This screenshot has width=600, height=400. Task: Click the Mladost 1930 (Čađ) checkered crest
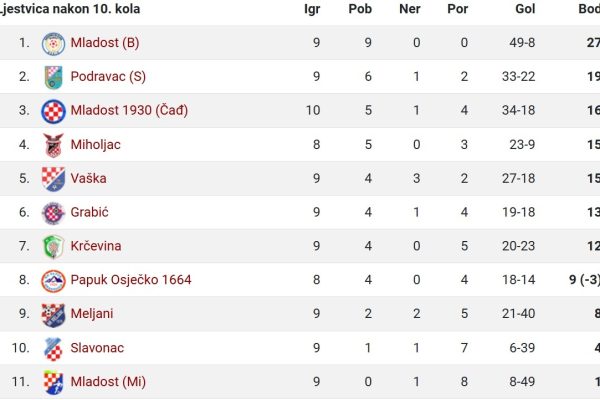point(53,111)
